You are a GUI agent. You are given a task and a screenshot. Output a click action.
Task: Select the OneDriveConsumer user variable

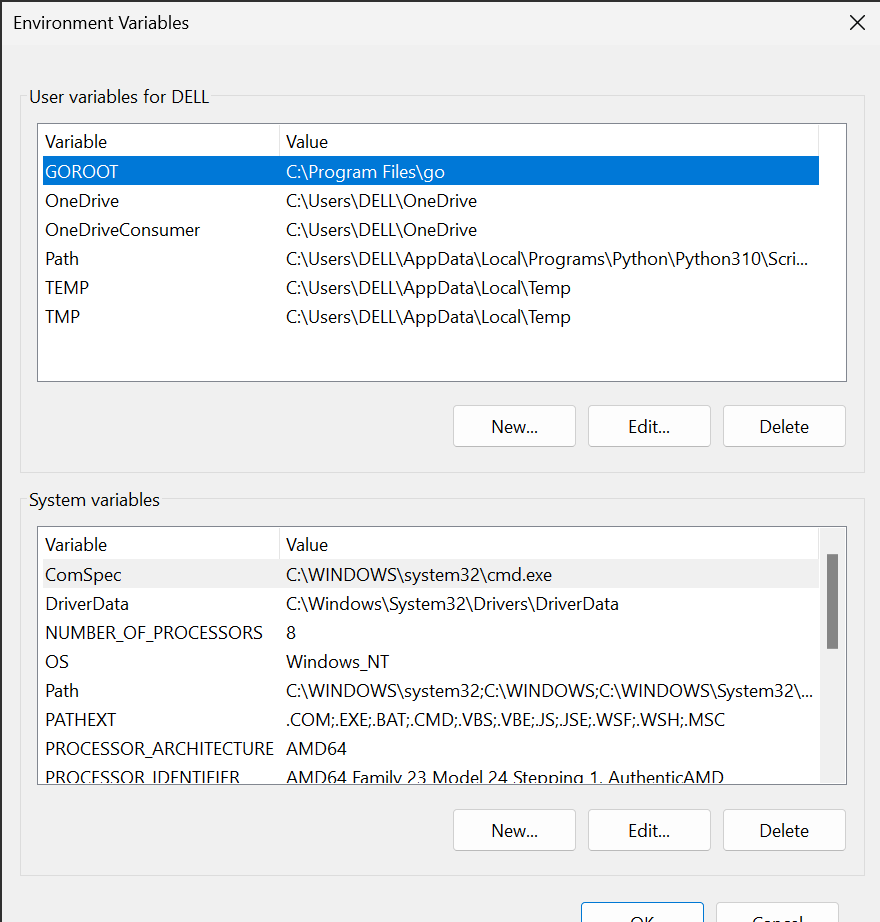(431, 229)
